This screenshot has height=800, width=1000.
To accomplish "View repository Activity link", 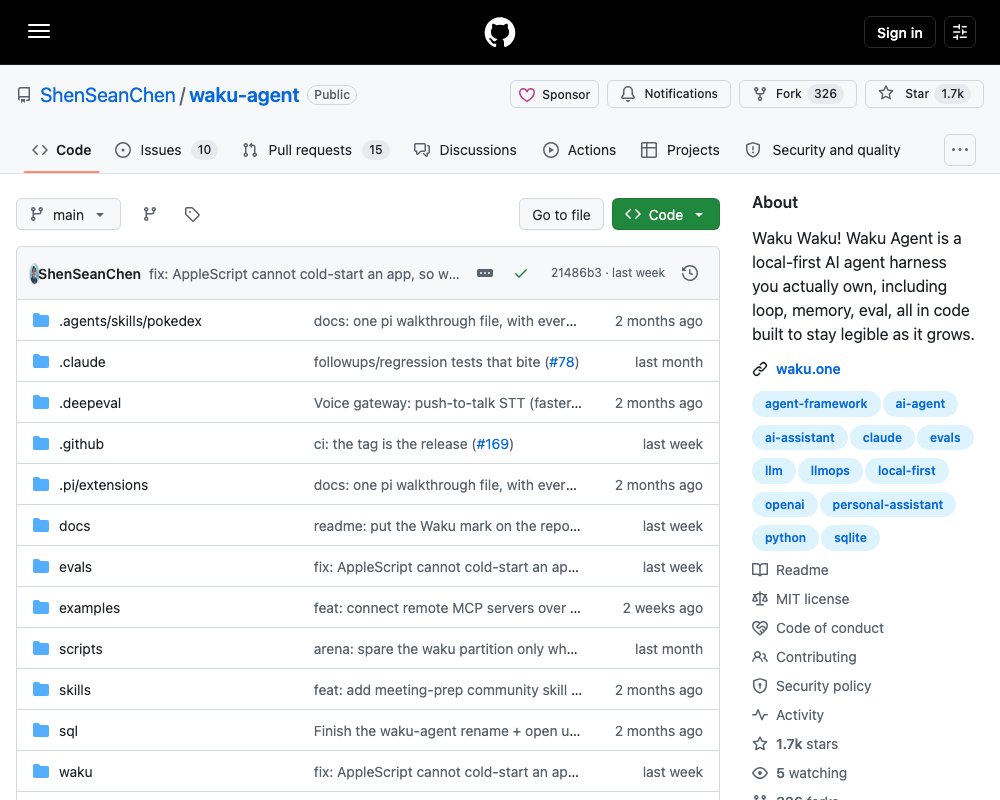I will coord(788,715).
